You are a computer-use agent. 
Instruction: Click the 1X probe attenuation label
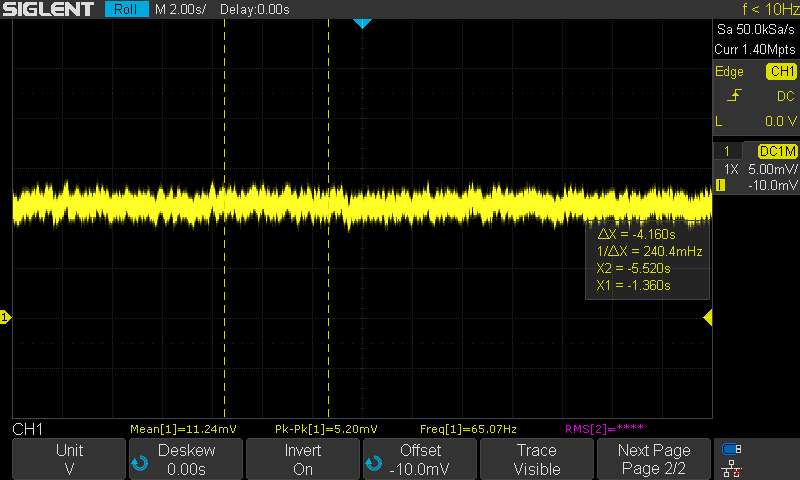[731, 169]
